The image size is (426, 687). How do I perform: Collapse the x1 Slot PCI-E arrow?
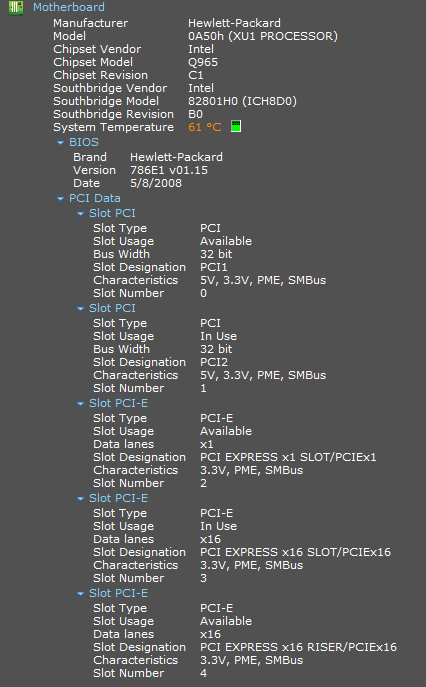(80, 404)
